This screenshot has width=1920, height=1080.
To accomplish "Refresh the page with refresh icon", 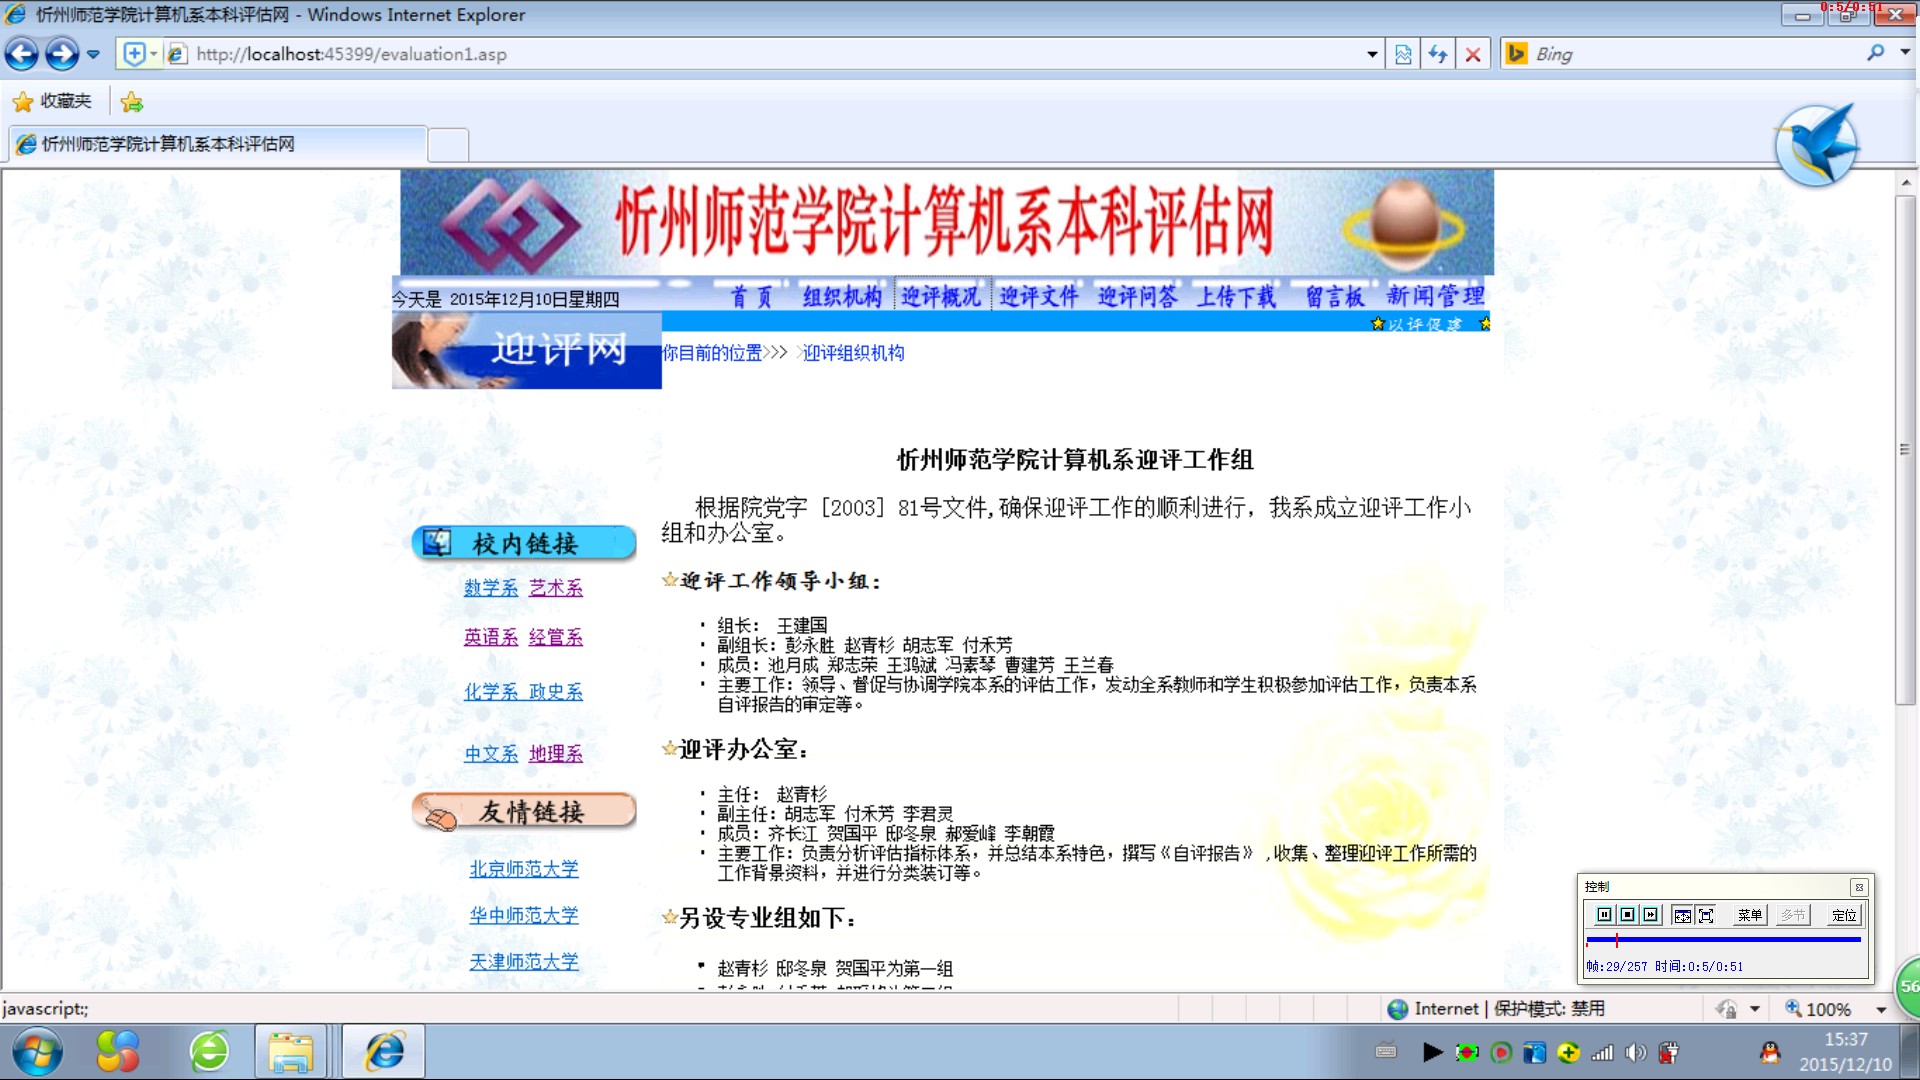I will (x=1438, y=54).
